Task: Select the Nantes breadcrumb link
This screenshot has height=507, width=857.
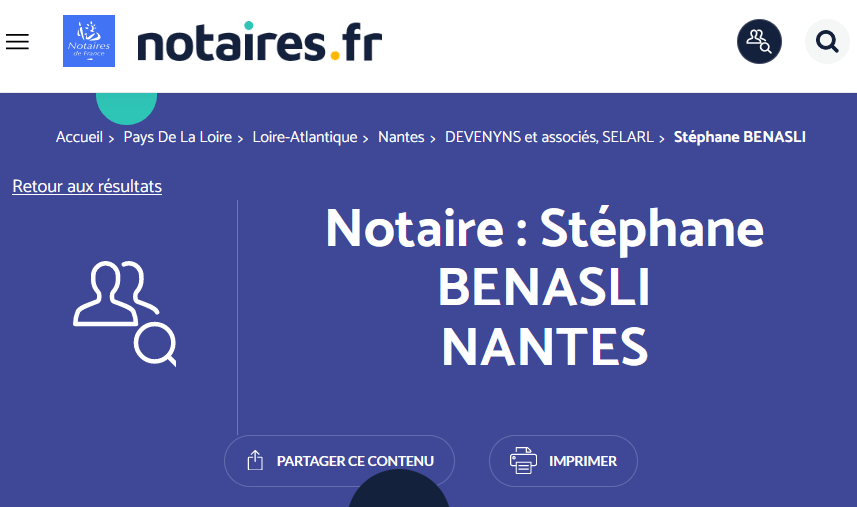Action: pos(401,137)
